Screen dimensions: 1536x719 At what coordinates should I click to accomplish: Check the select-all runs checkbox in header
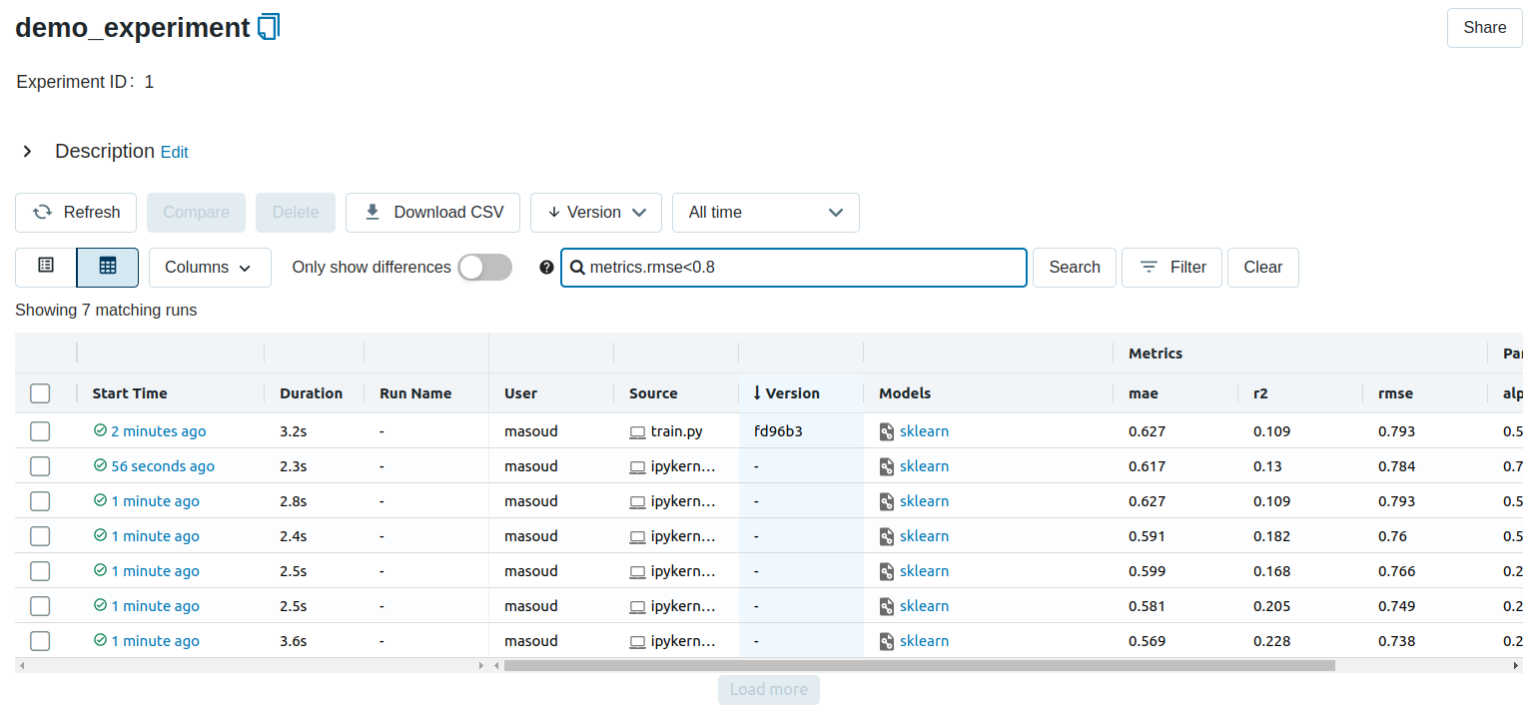point(40,393)
